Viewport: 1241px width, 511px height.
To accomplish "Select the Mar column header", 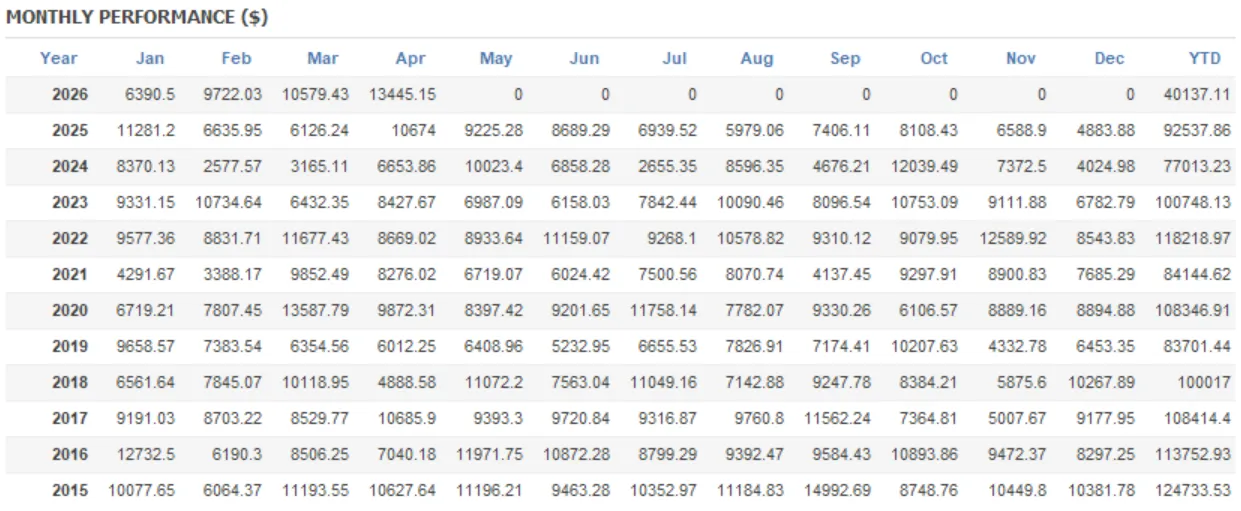I will click(323, 58).
